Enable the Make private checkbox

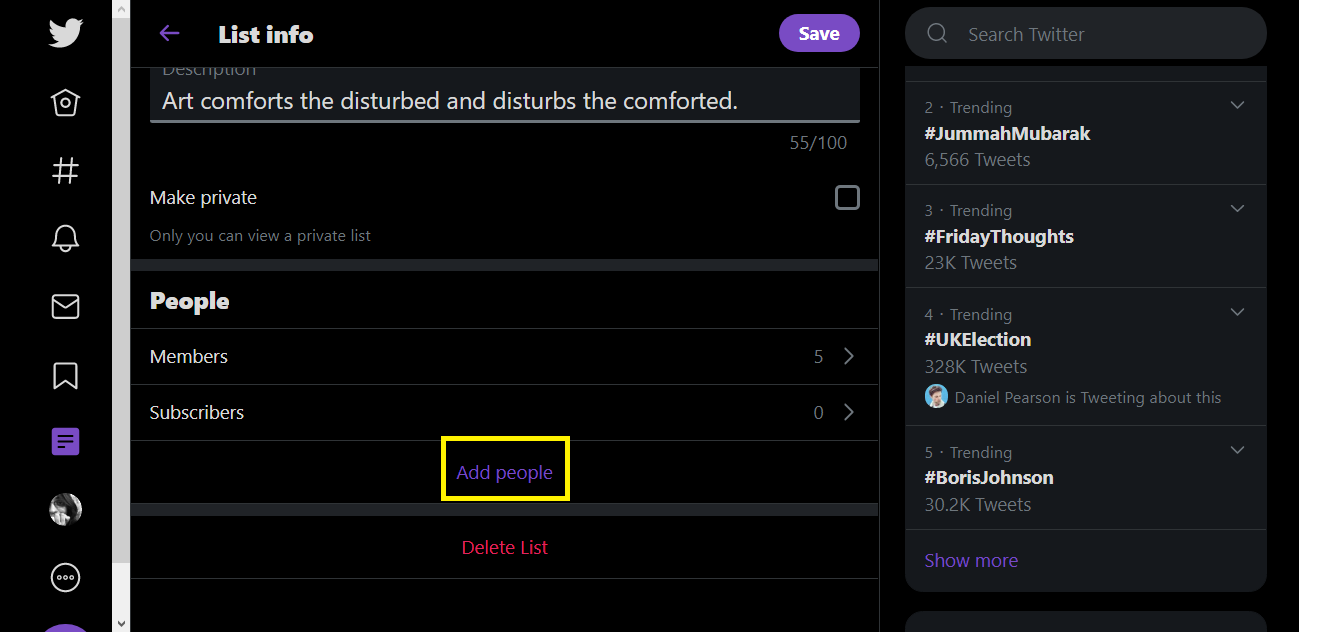coord(847,197)
